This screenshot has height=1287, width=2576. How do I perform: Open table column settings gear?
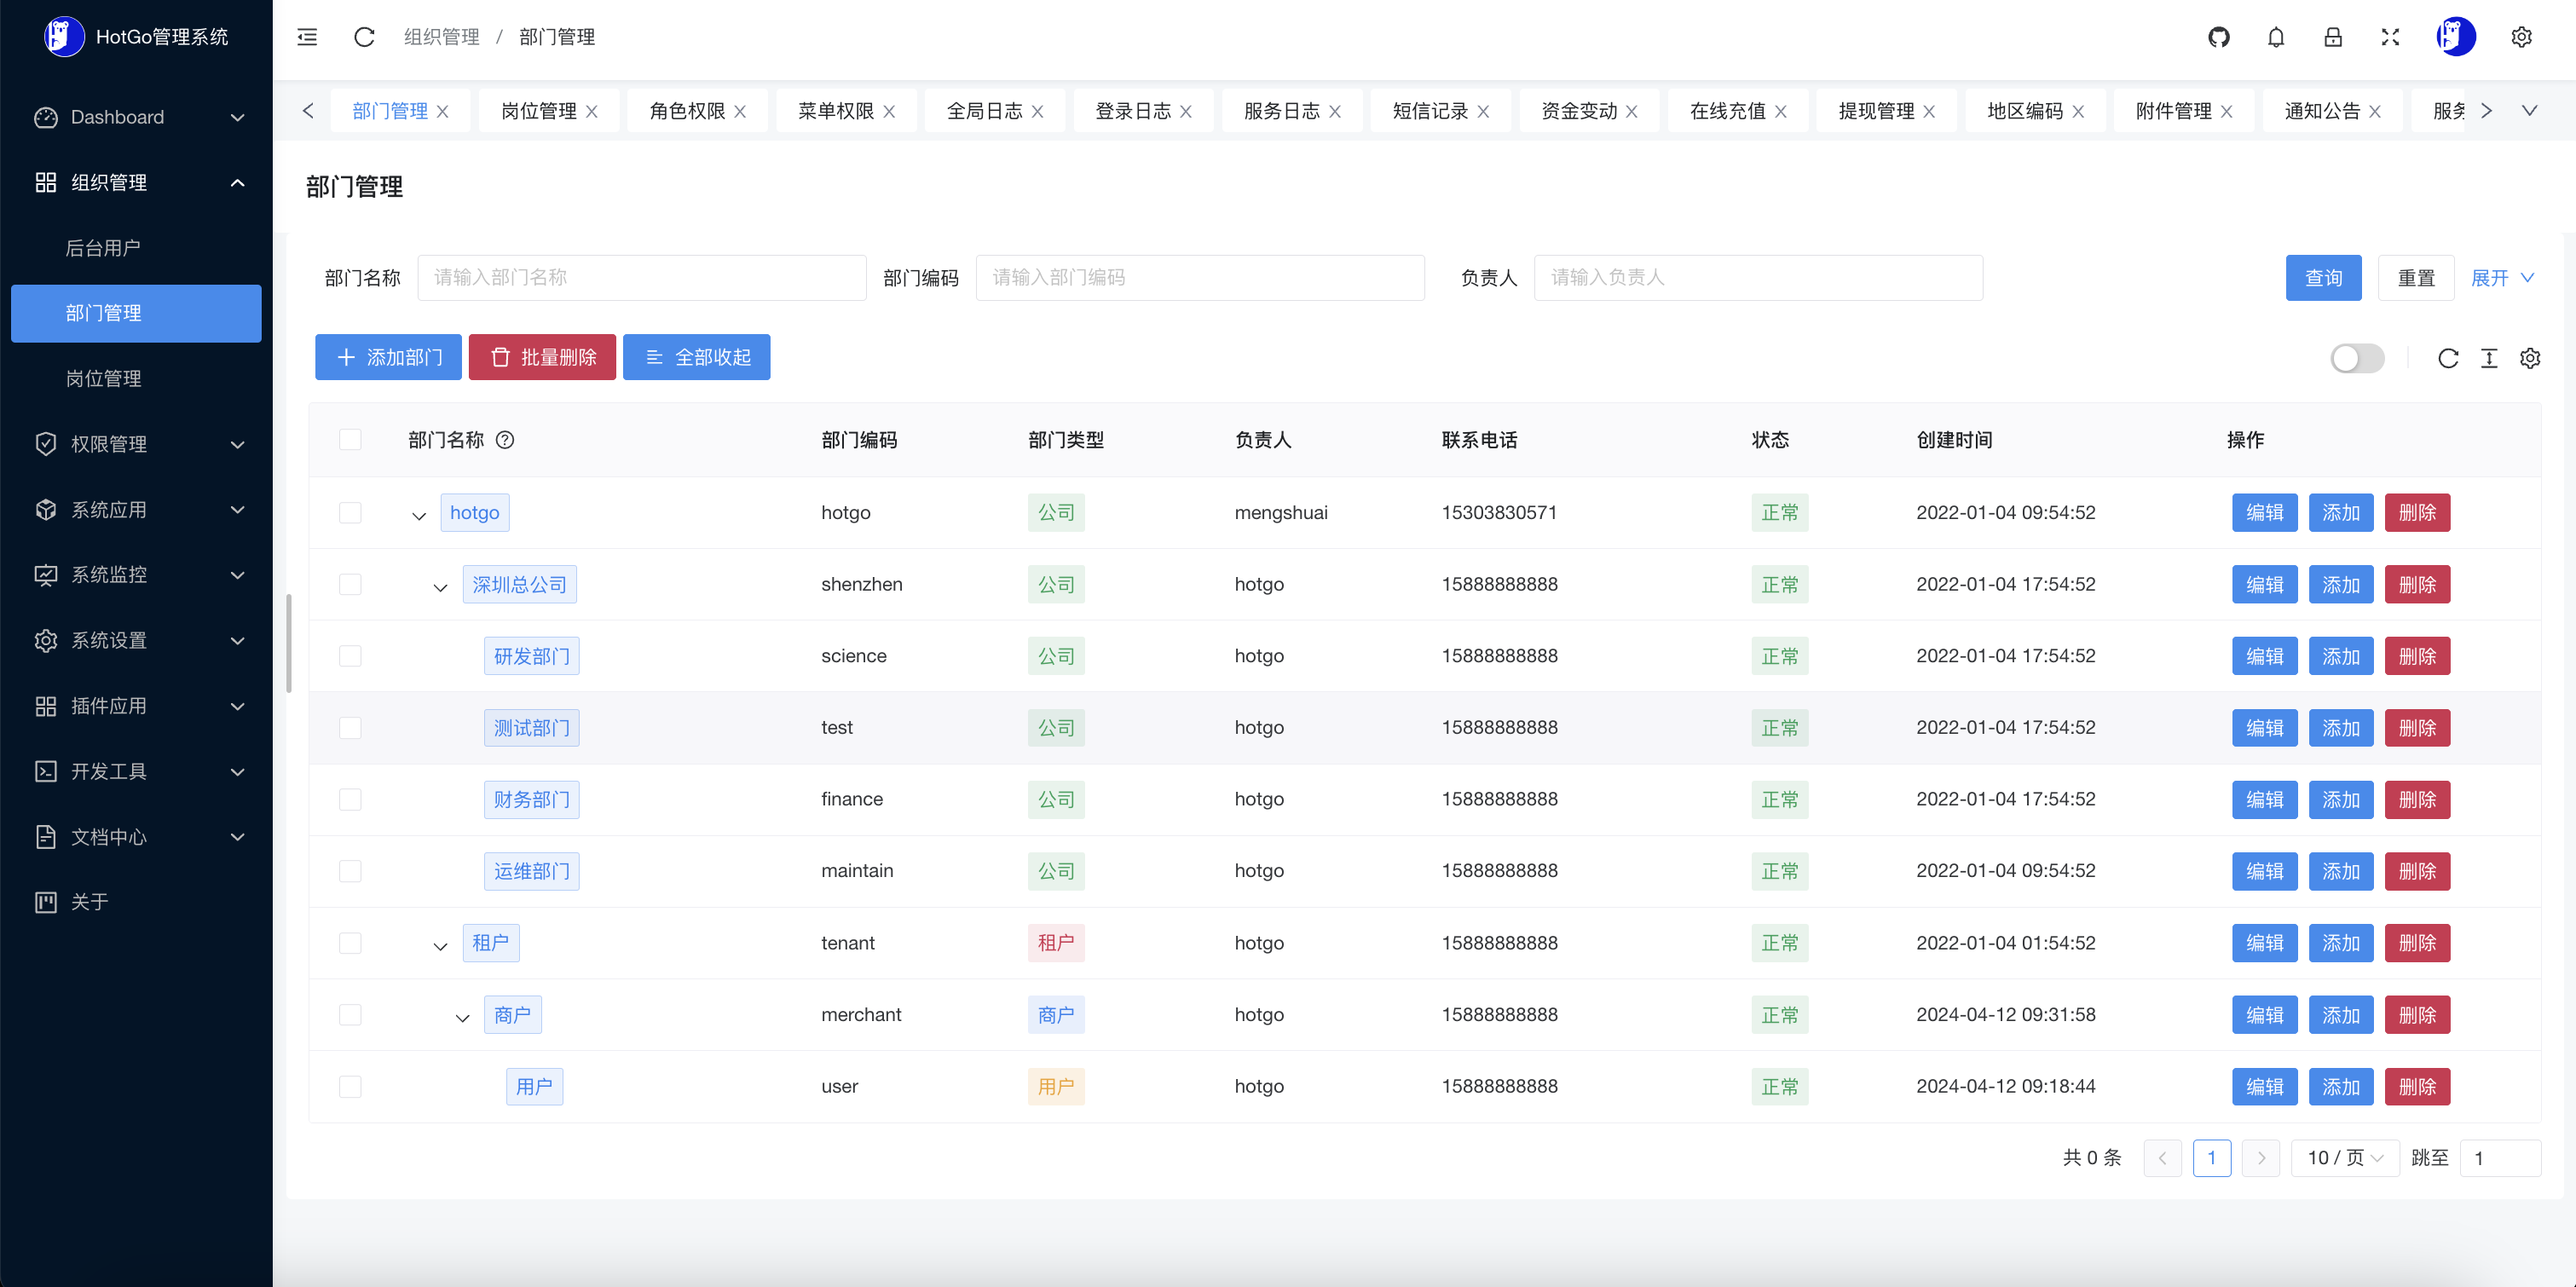(2530, 358)
